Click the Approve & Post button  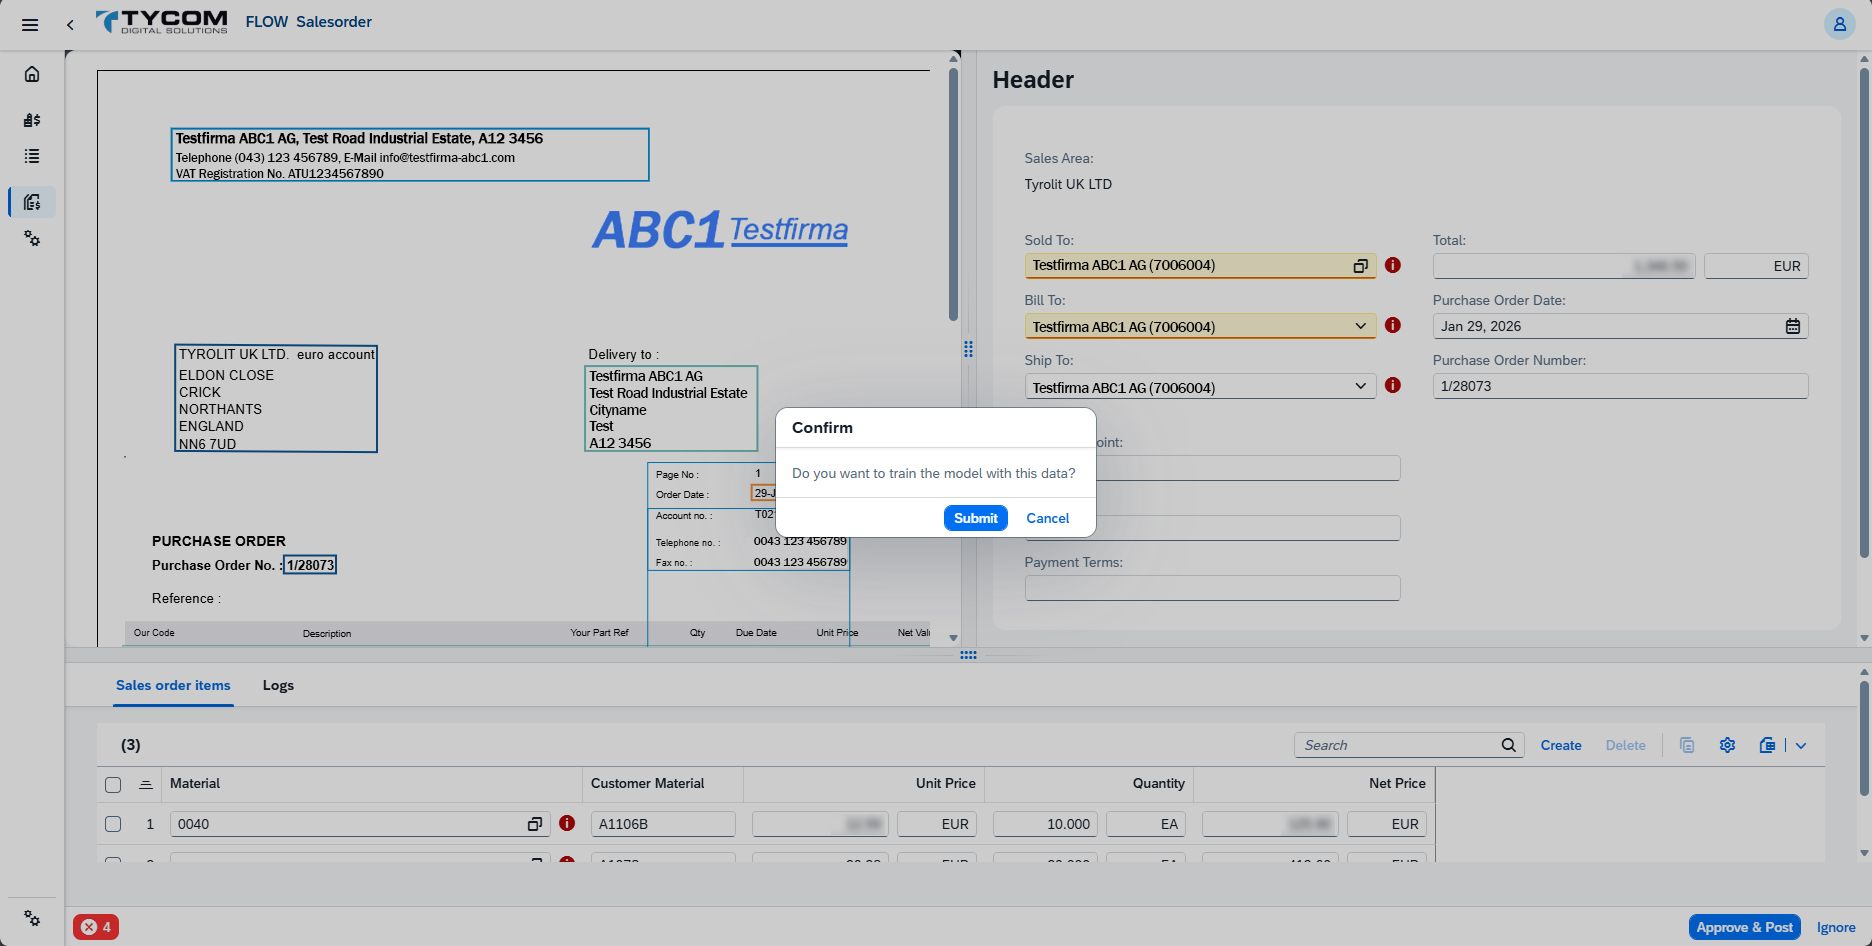click(1744, 927)
